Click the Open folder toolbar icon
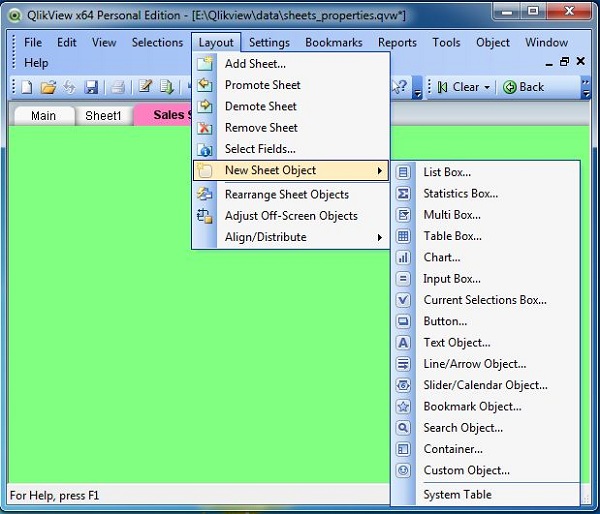The width and height of the screenshot is (600, 514). pos(48,87)
